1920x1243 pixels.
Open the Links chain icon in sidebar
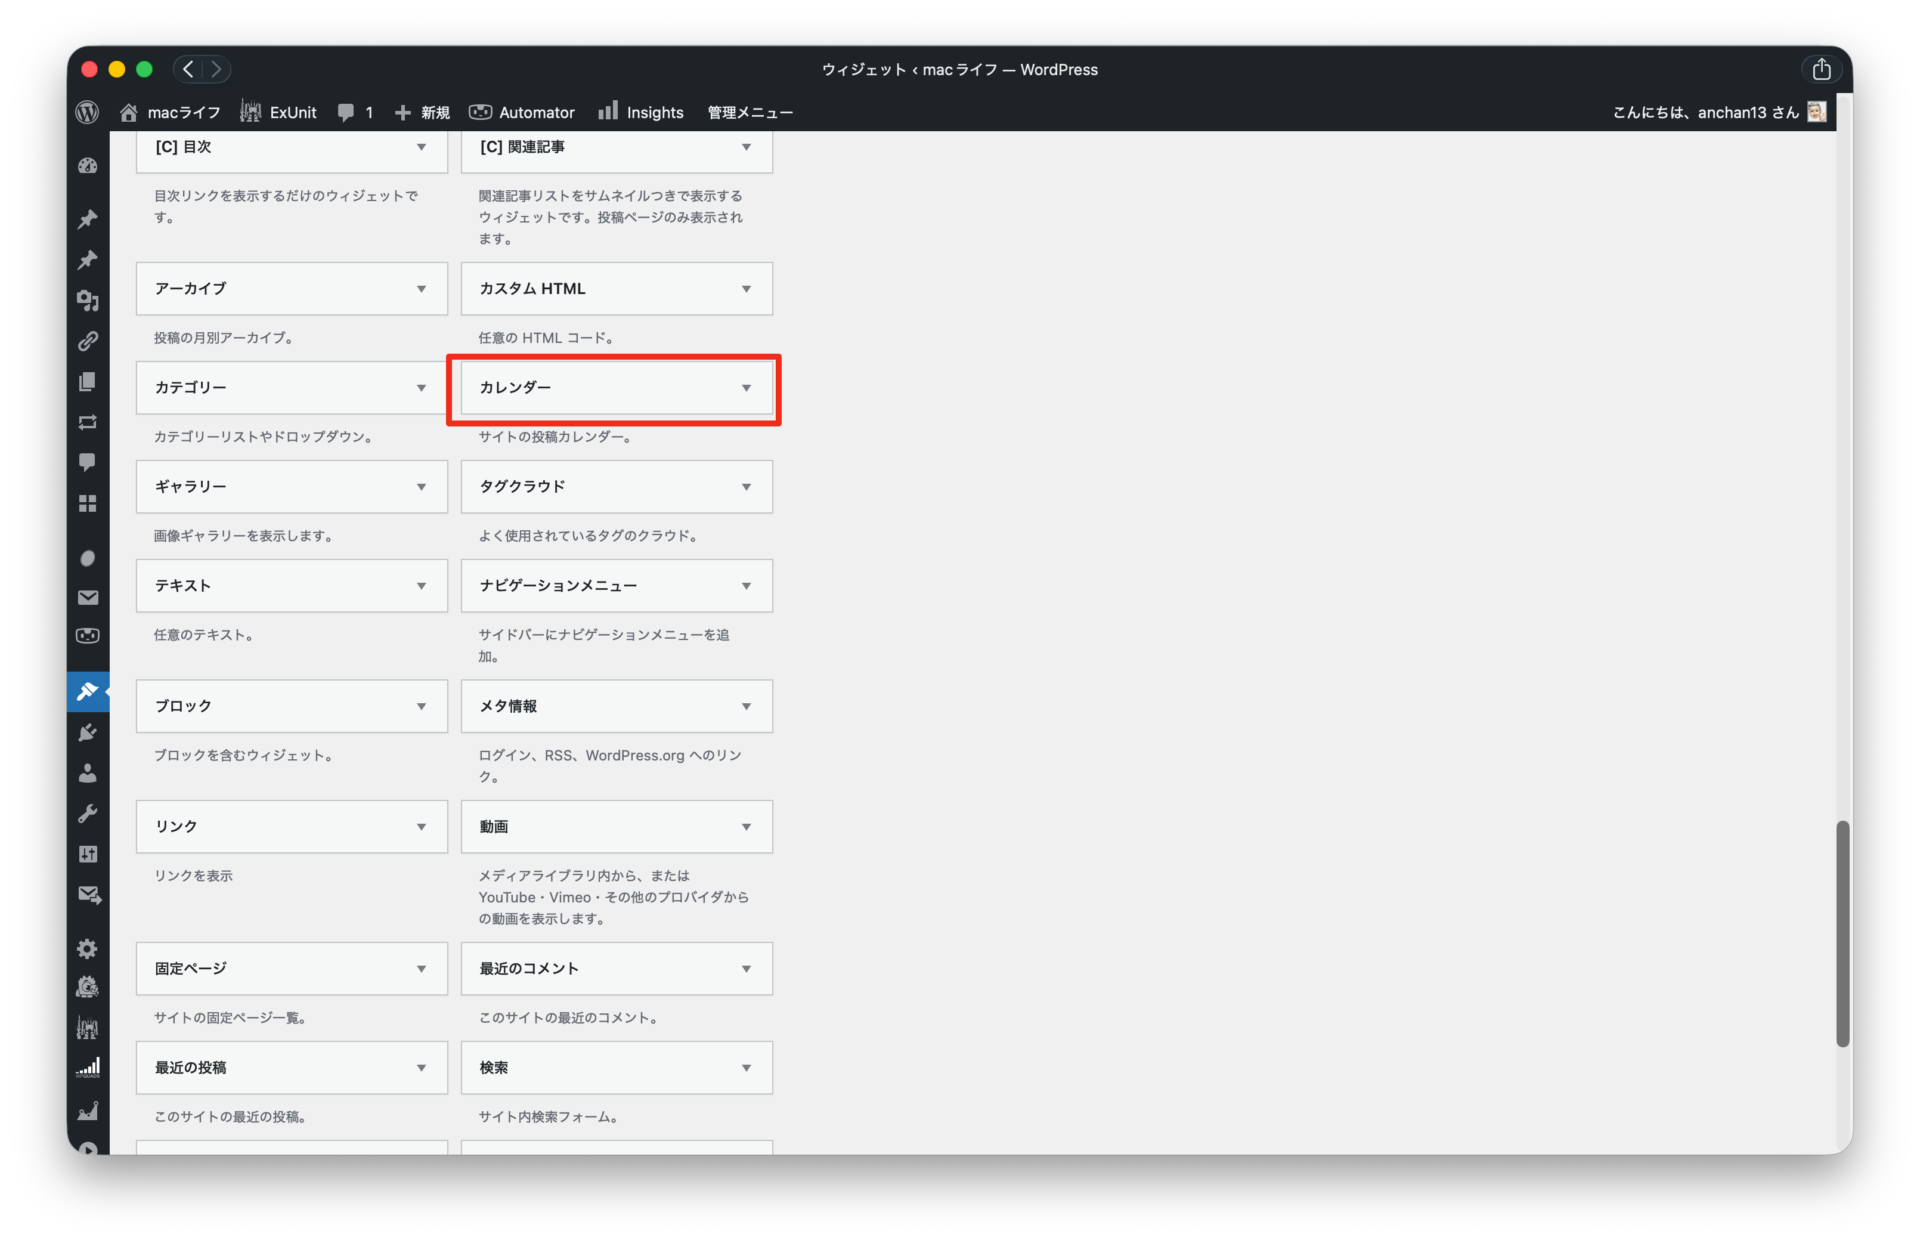(88, 341)
